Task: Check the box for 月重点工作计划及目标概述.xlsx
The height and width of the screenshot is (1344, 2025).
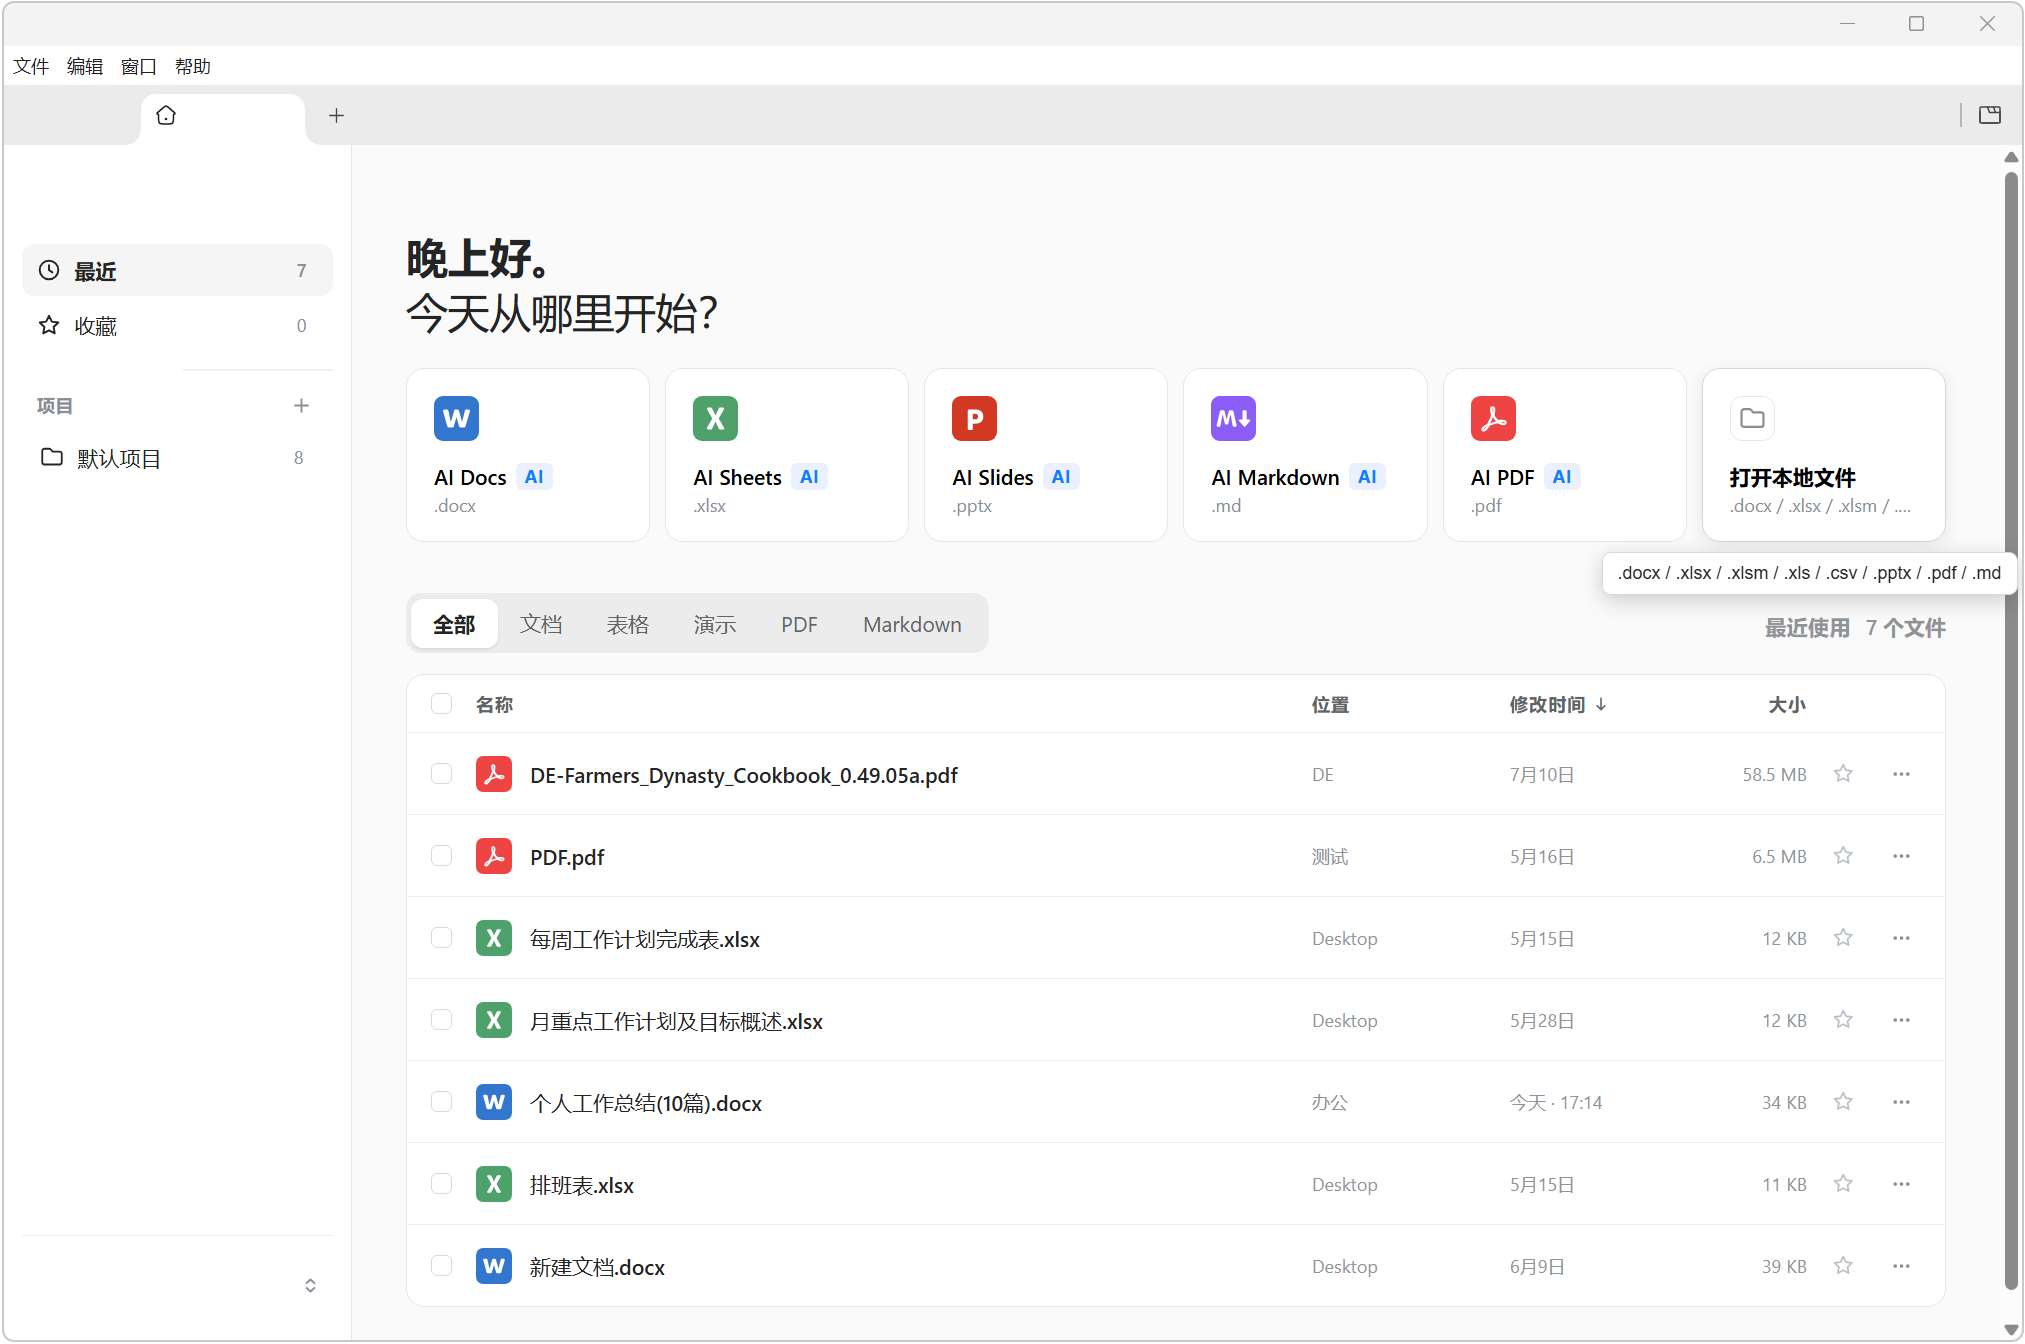Action: coord(441,1020)
